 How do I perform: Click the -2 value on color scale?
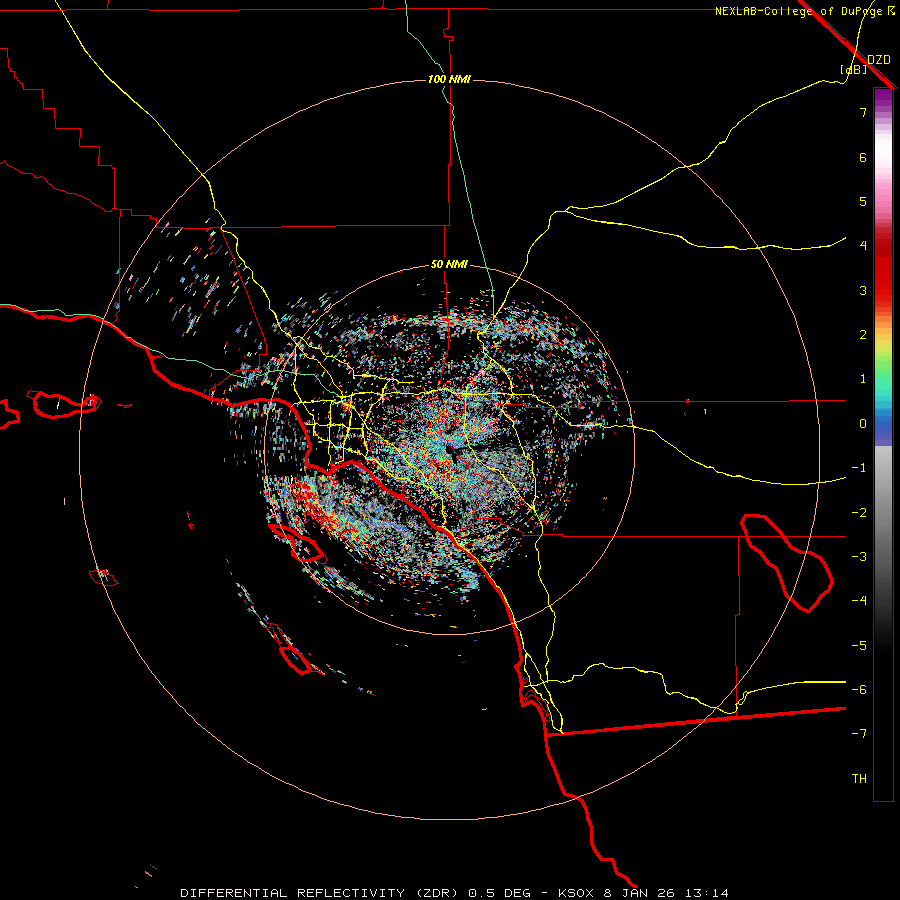click(859, 512)
